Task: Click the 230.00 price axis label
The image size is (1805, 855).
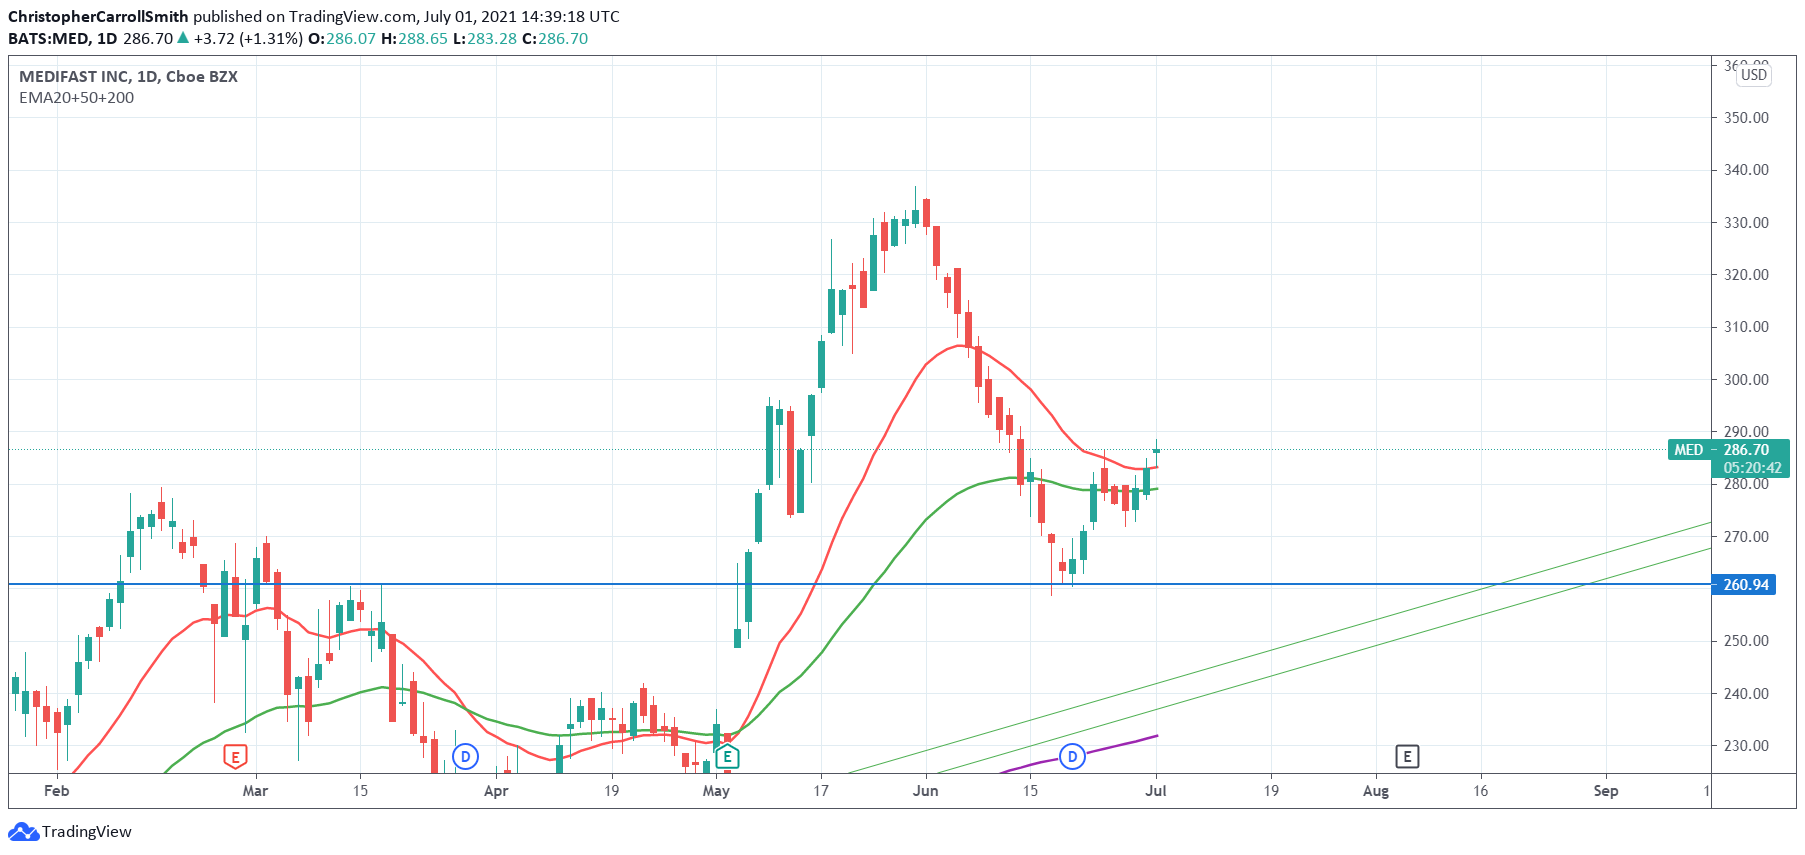Action: [x=1746, y=746]
